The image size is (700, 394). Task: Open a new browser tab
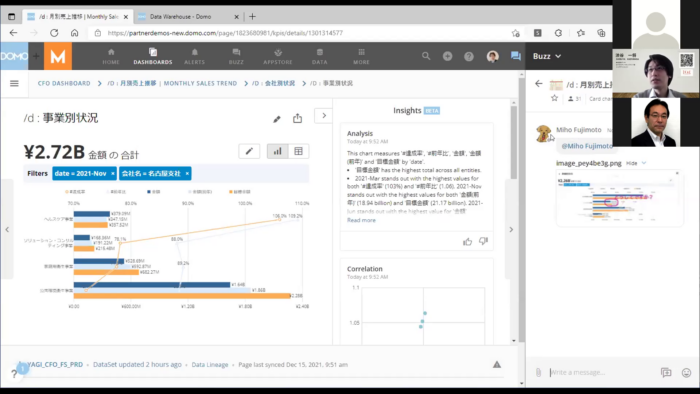coord(252,17)
